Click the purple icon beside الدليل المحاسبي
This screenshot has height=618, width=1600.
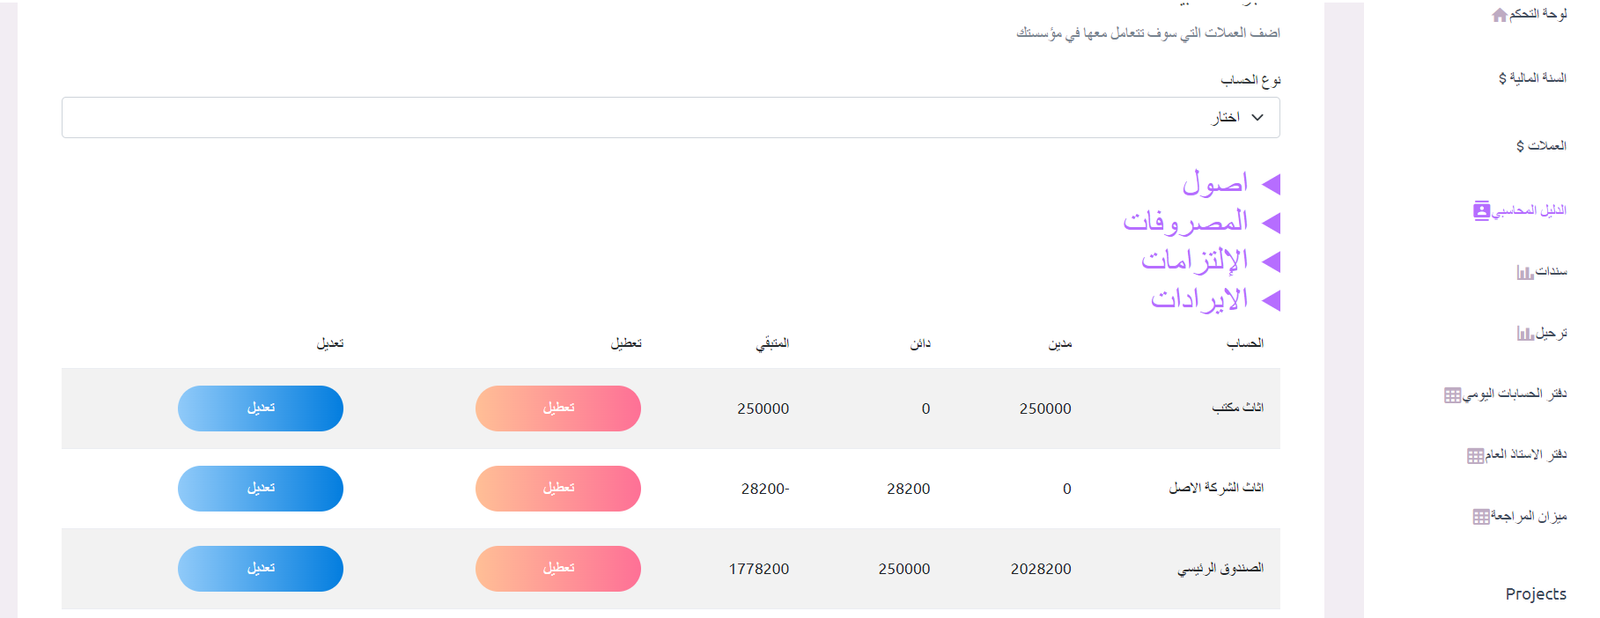[x=1481, y=211]
